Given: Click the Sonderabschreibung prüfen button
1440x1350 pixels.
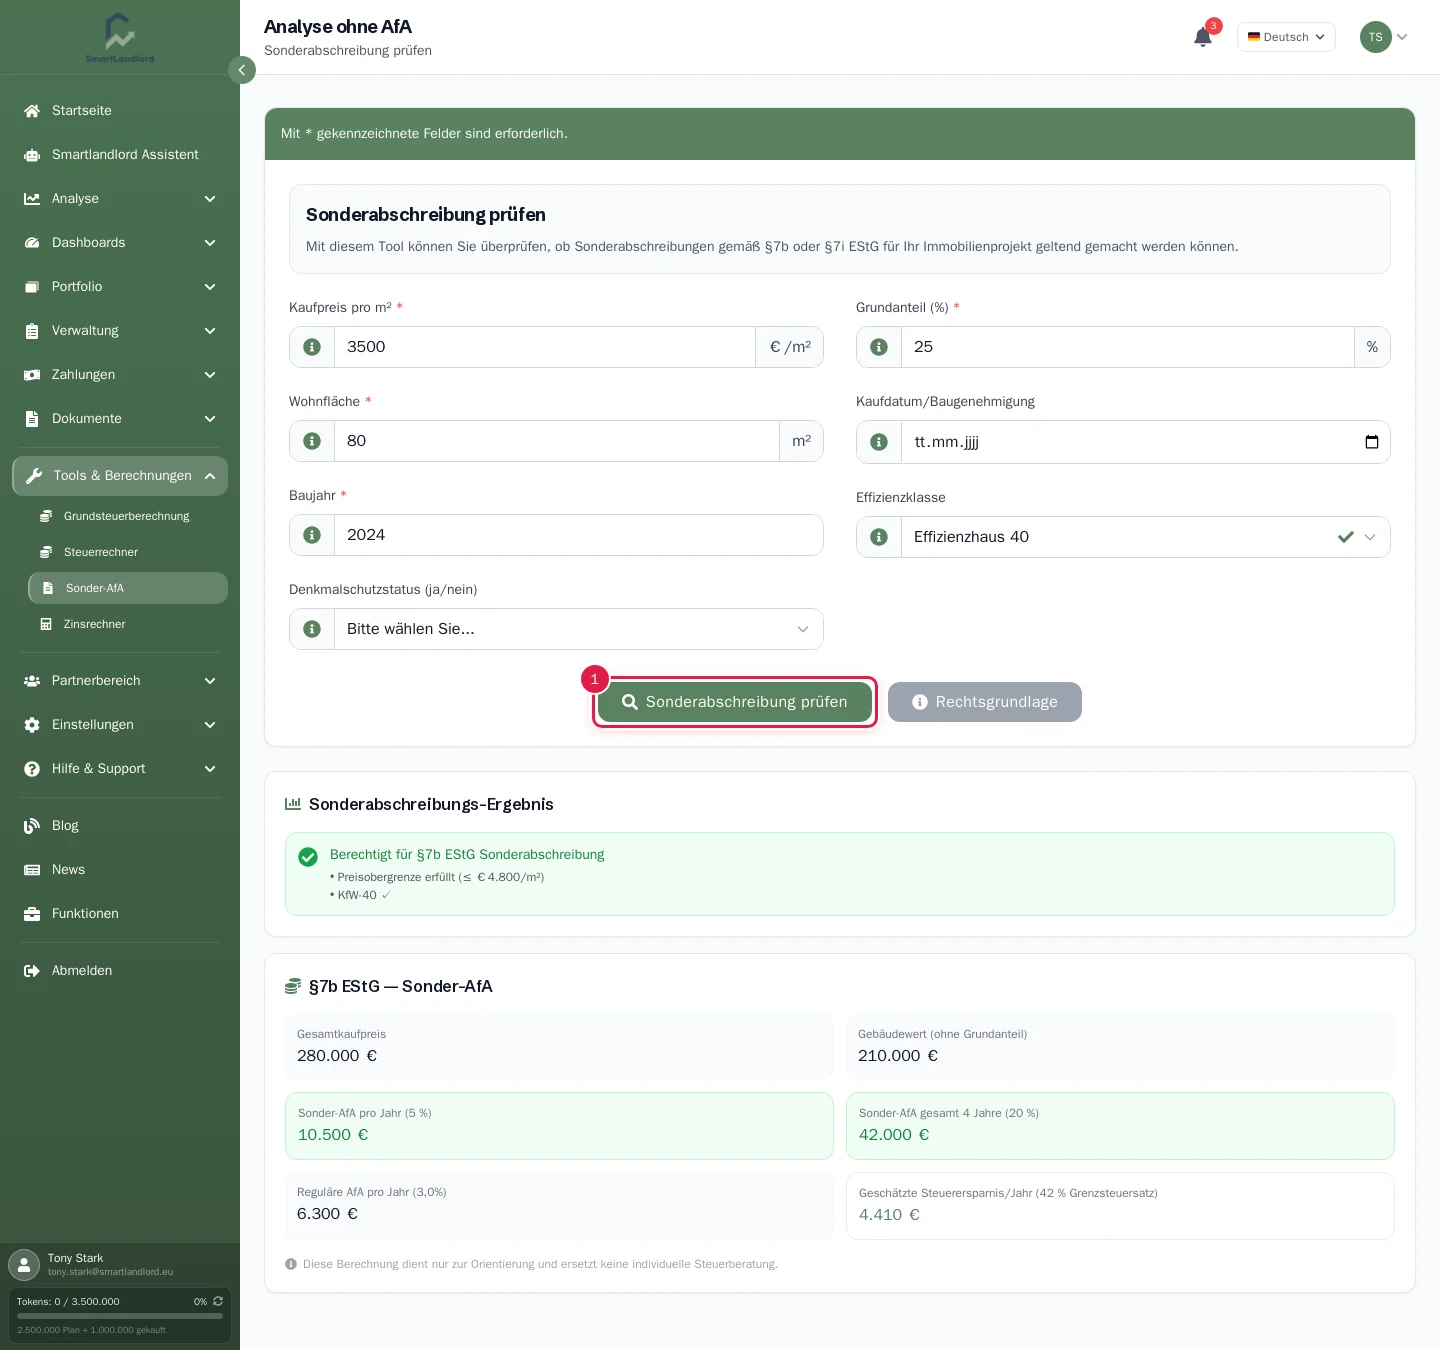Looking at the screenshot, I should [735, 702].
